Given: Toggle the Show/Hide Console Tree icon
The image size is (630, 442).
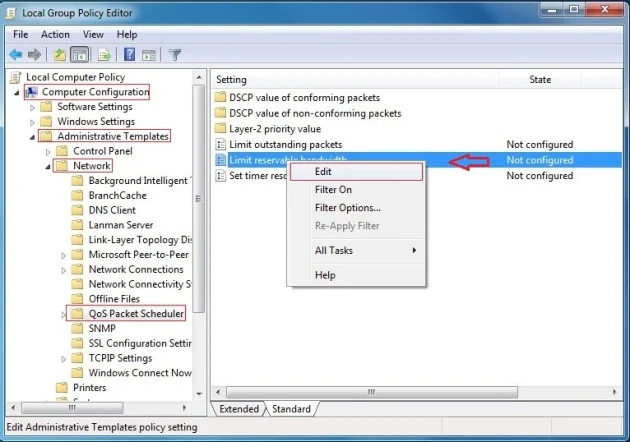Looking at the screenshot, I should pos(79,54).
